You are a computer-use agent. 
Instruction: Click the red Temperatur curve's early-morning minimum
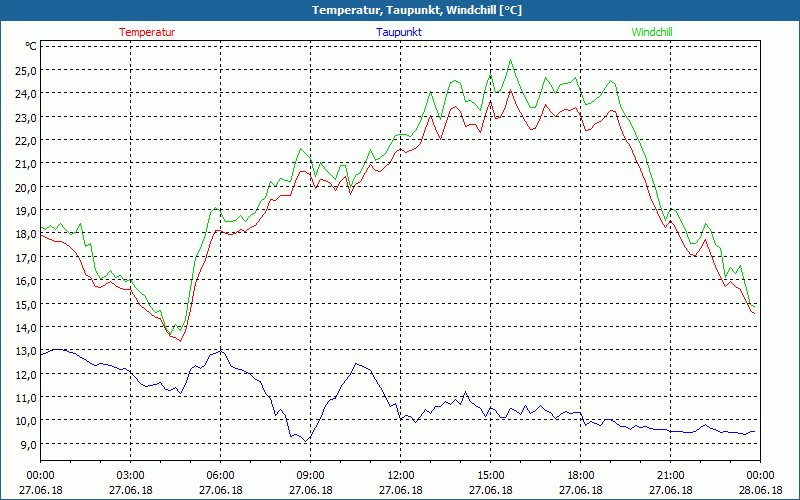coord(180,341)
